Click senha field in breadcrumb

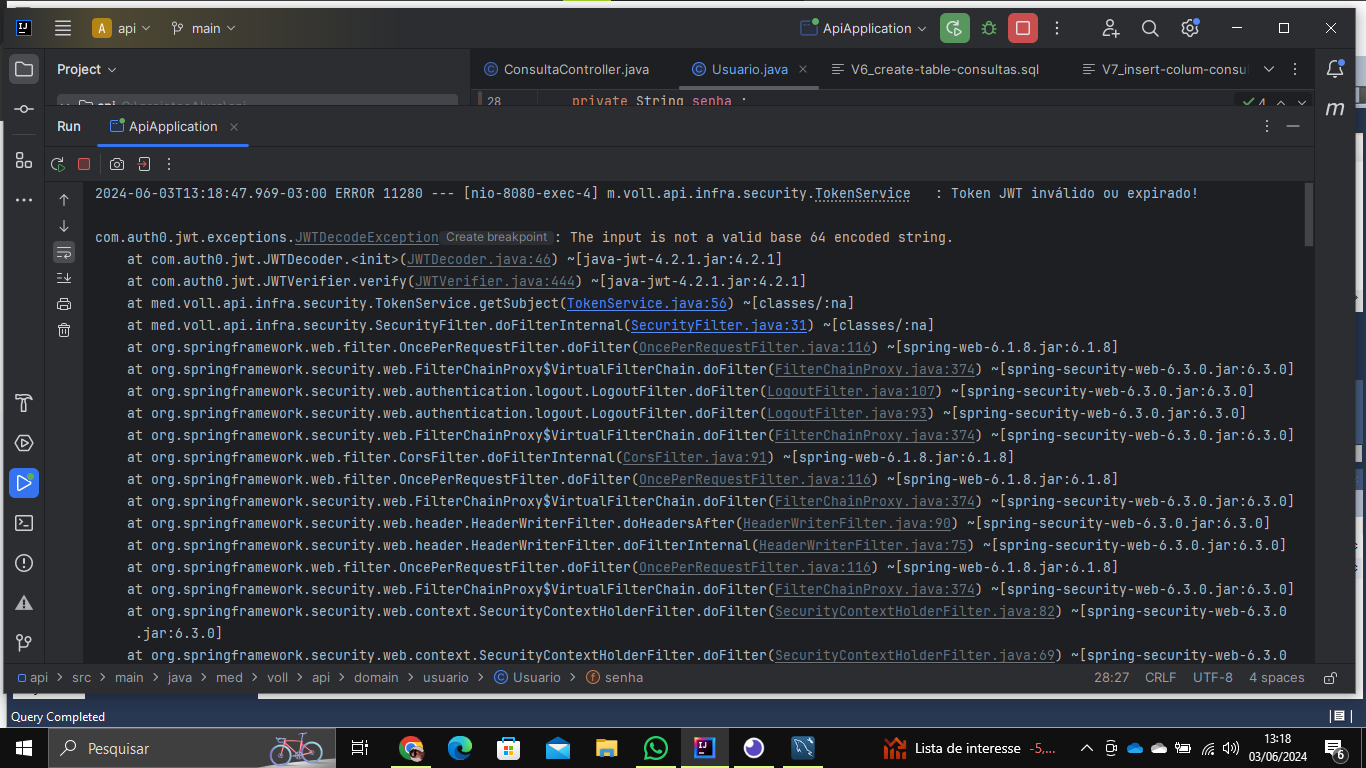(x=614, y=678)
